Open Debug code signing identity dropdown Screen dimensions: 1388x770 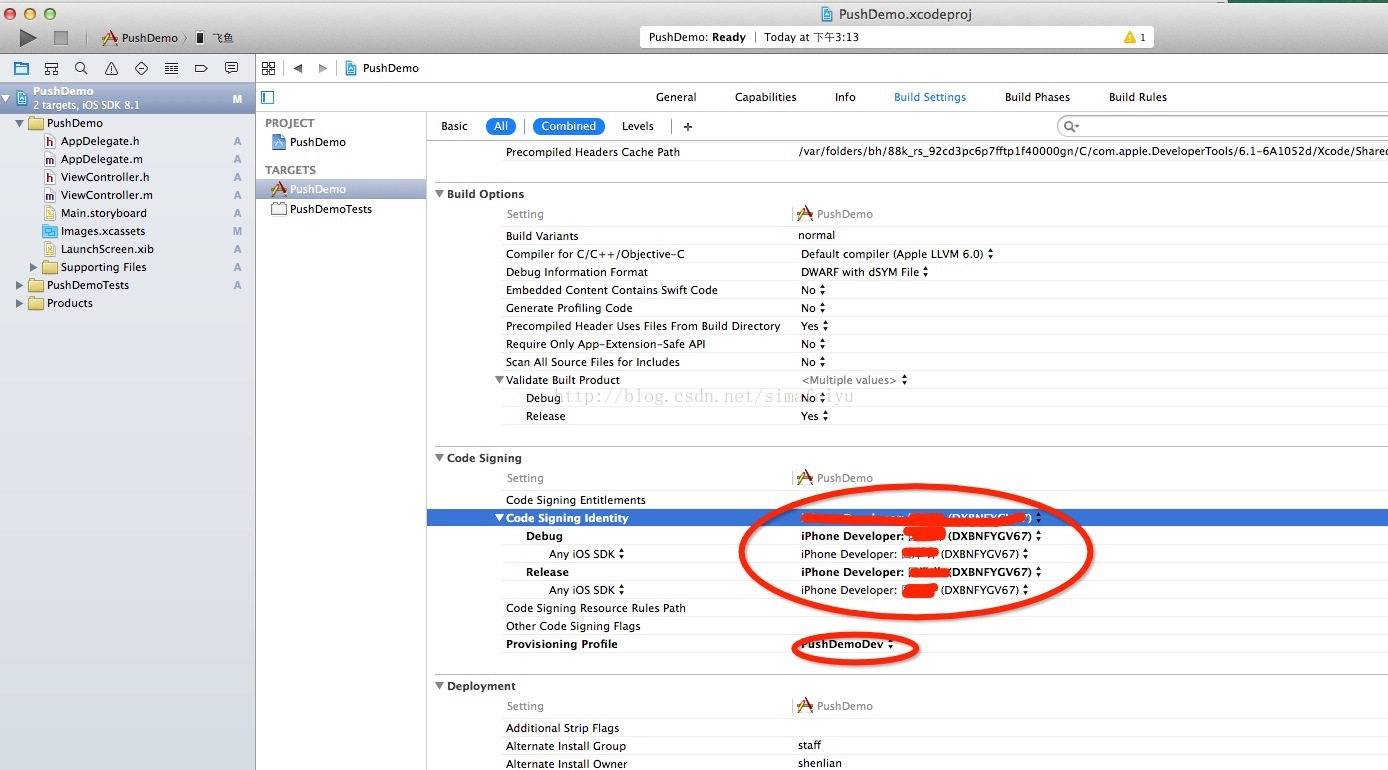click(x=921, y=536)
